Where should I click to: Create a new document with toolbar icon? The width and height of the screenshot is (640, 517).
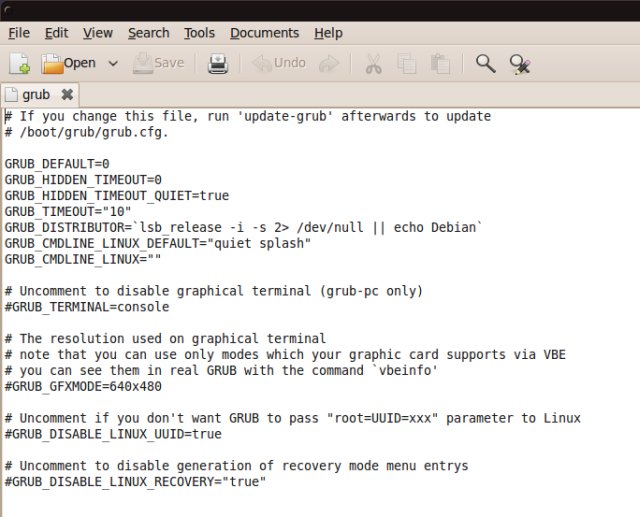click(x=19, y=64)
